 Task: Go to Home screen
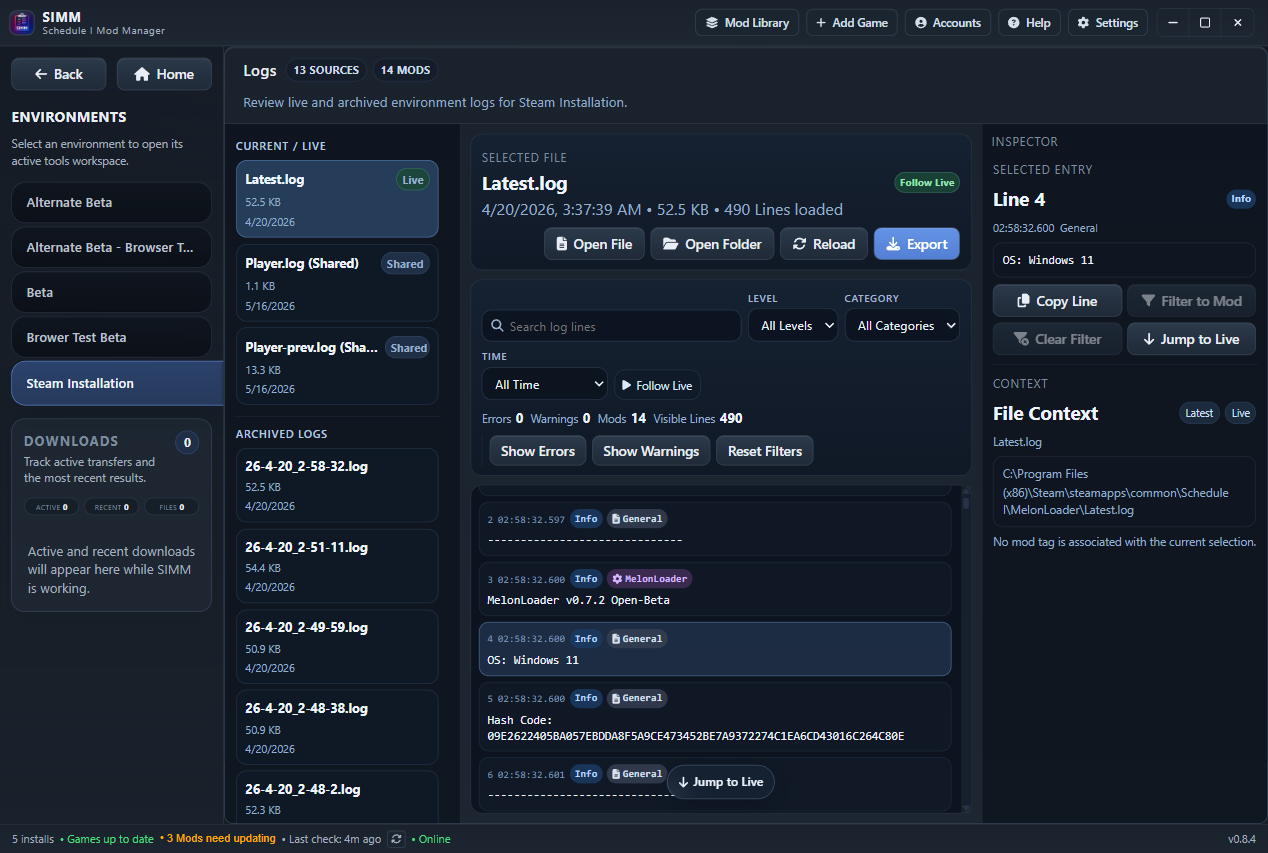point(164,74)
